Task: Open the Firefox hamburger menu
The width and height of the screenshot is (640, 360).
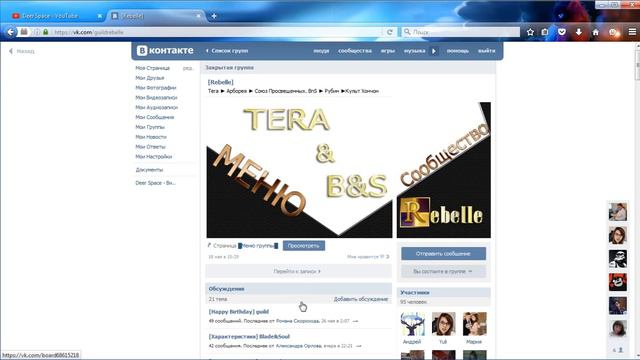Action: 632,32
